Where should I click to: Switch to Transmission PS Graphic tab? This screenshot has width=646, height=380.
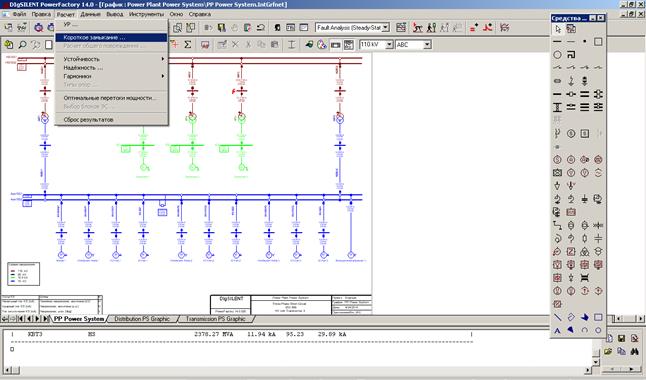point(215,319)
